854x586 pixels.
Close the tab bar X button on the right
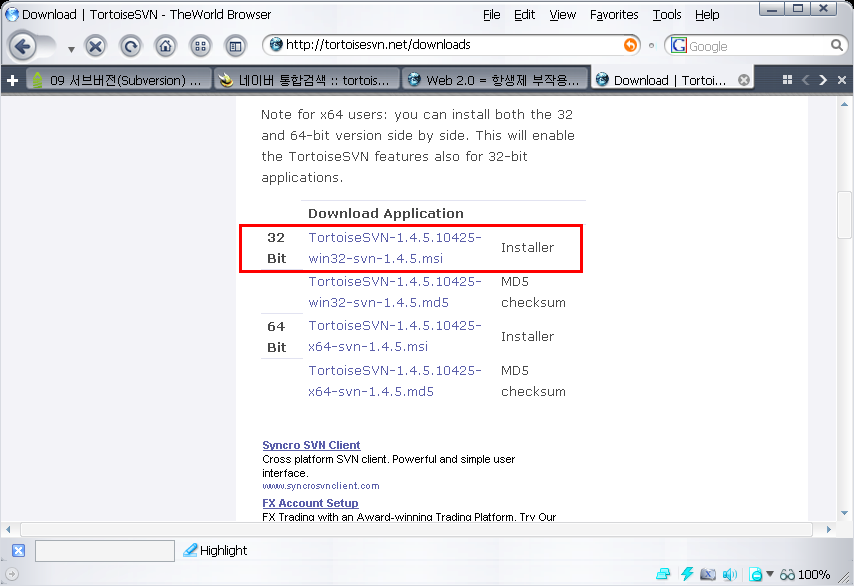[841, 80]
